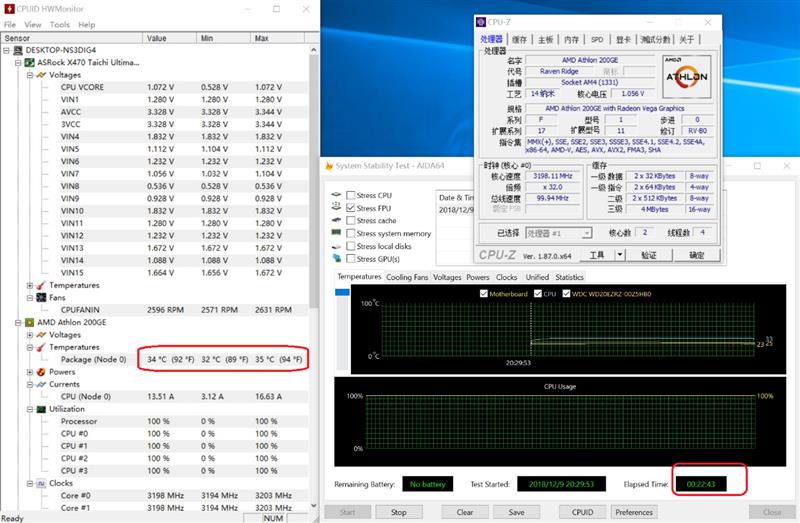Collapse the AMD Athlon 200GE node
The width and height of the screenshot is (800, 523).
tap(18, 322)
